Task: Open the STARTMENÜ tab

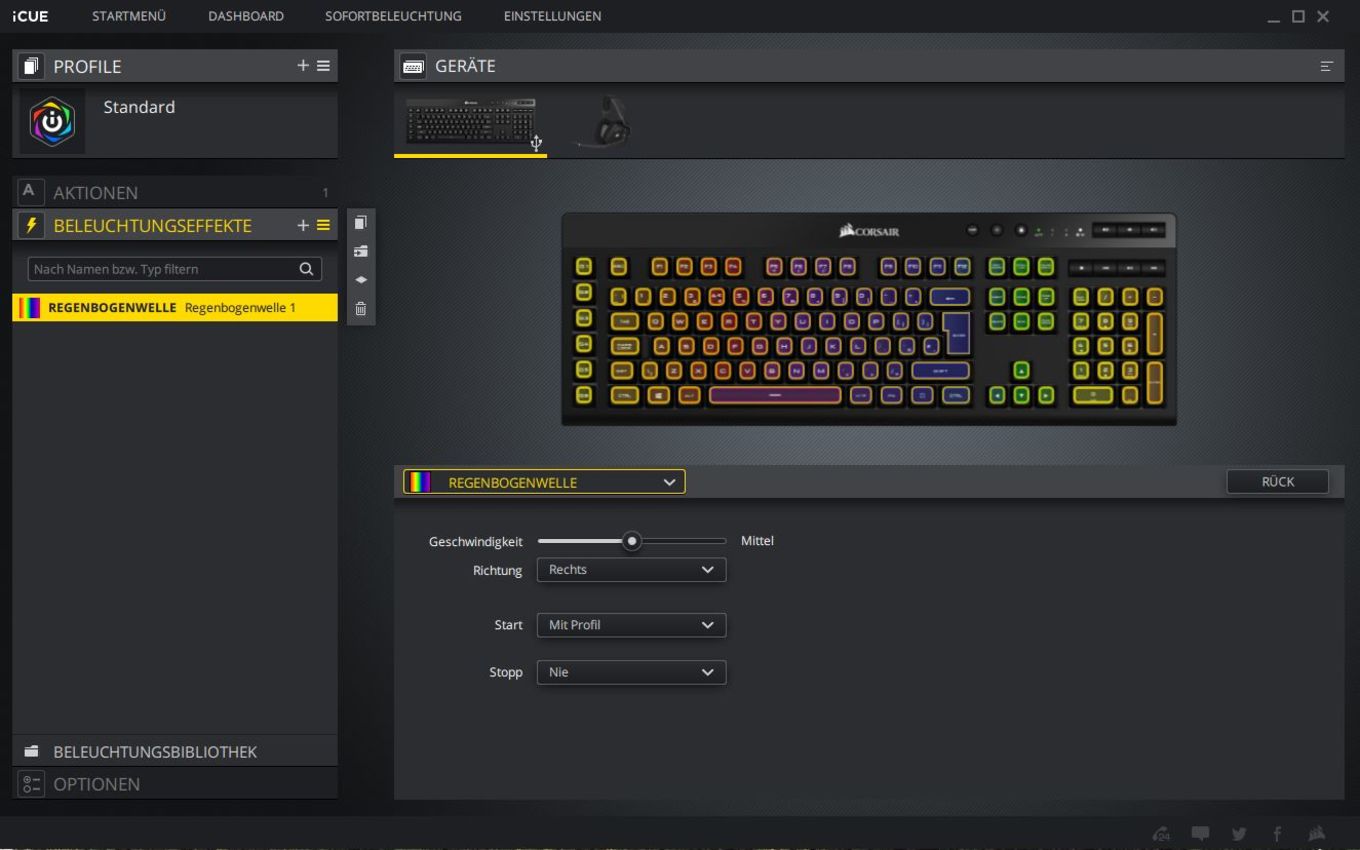Action: 129,16
